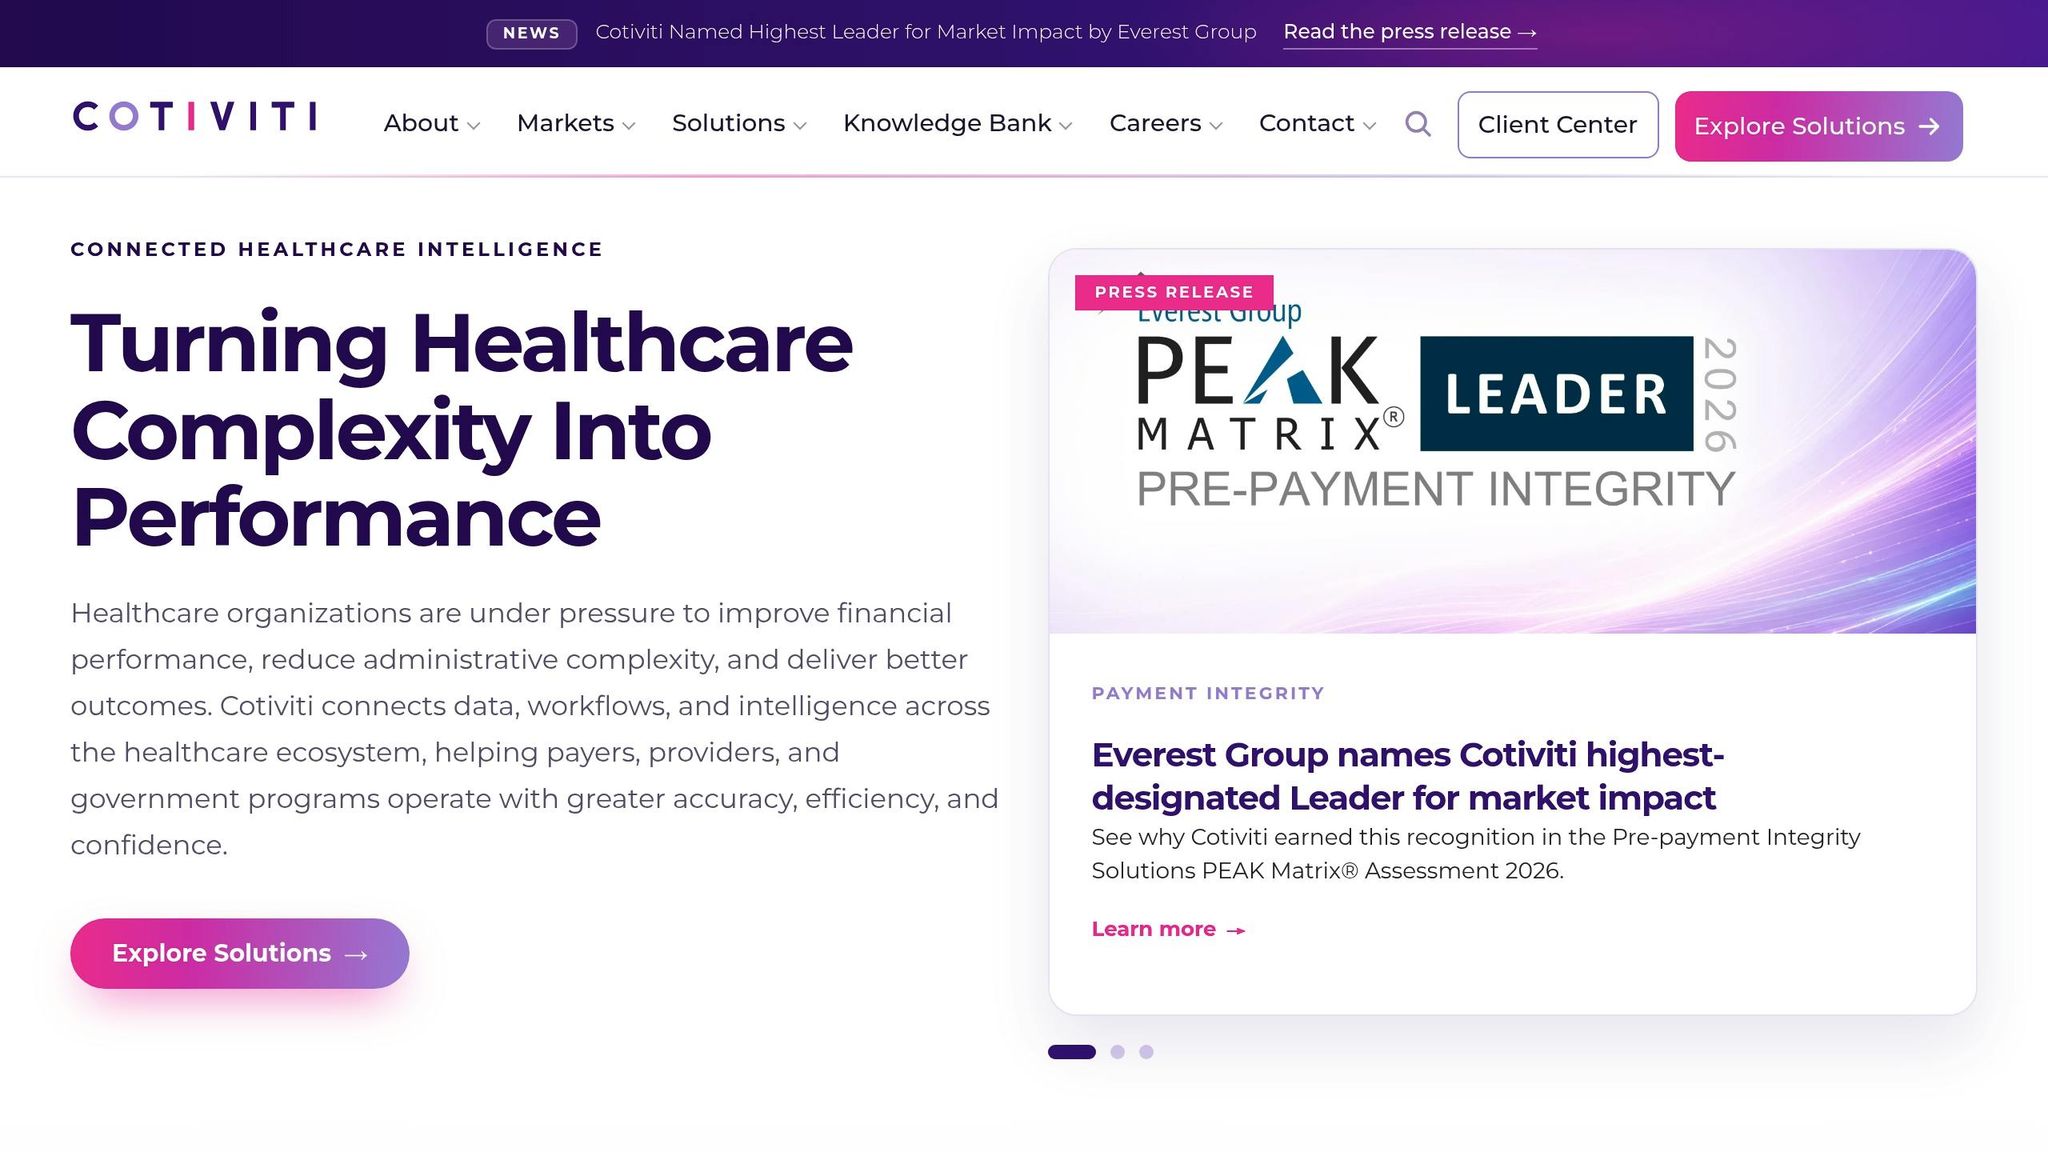The width and height of the screenshot is (2048, 1152).
Task: Click the NEWS badge in top banner
Action: coord(531,33)
